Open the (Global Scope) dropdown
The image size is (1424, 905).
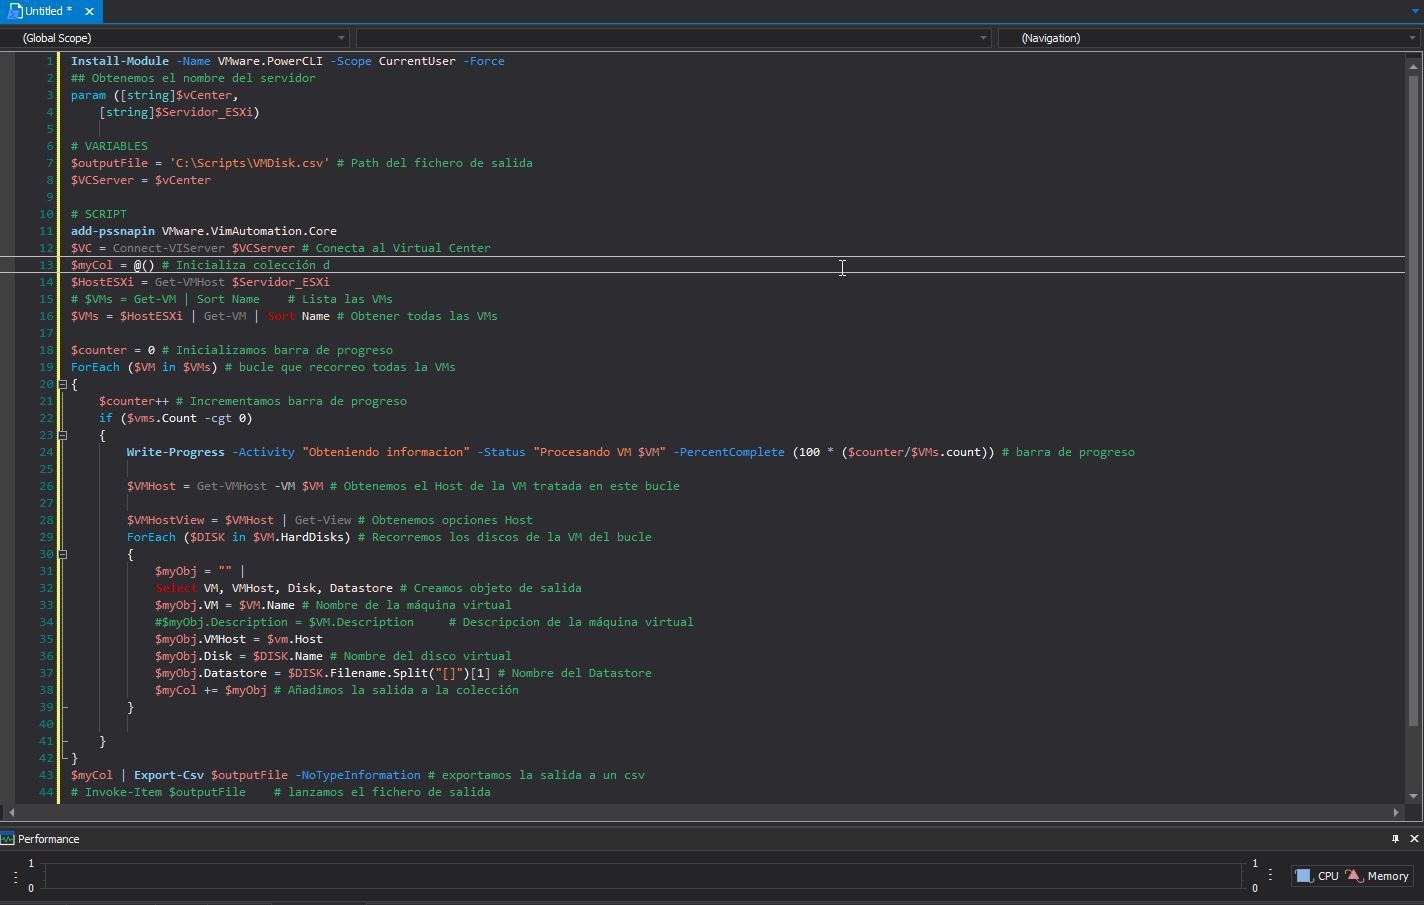176,38
